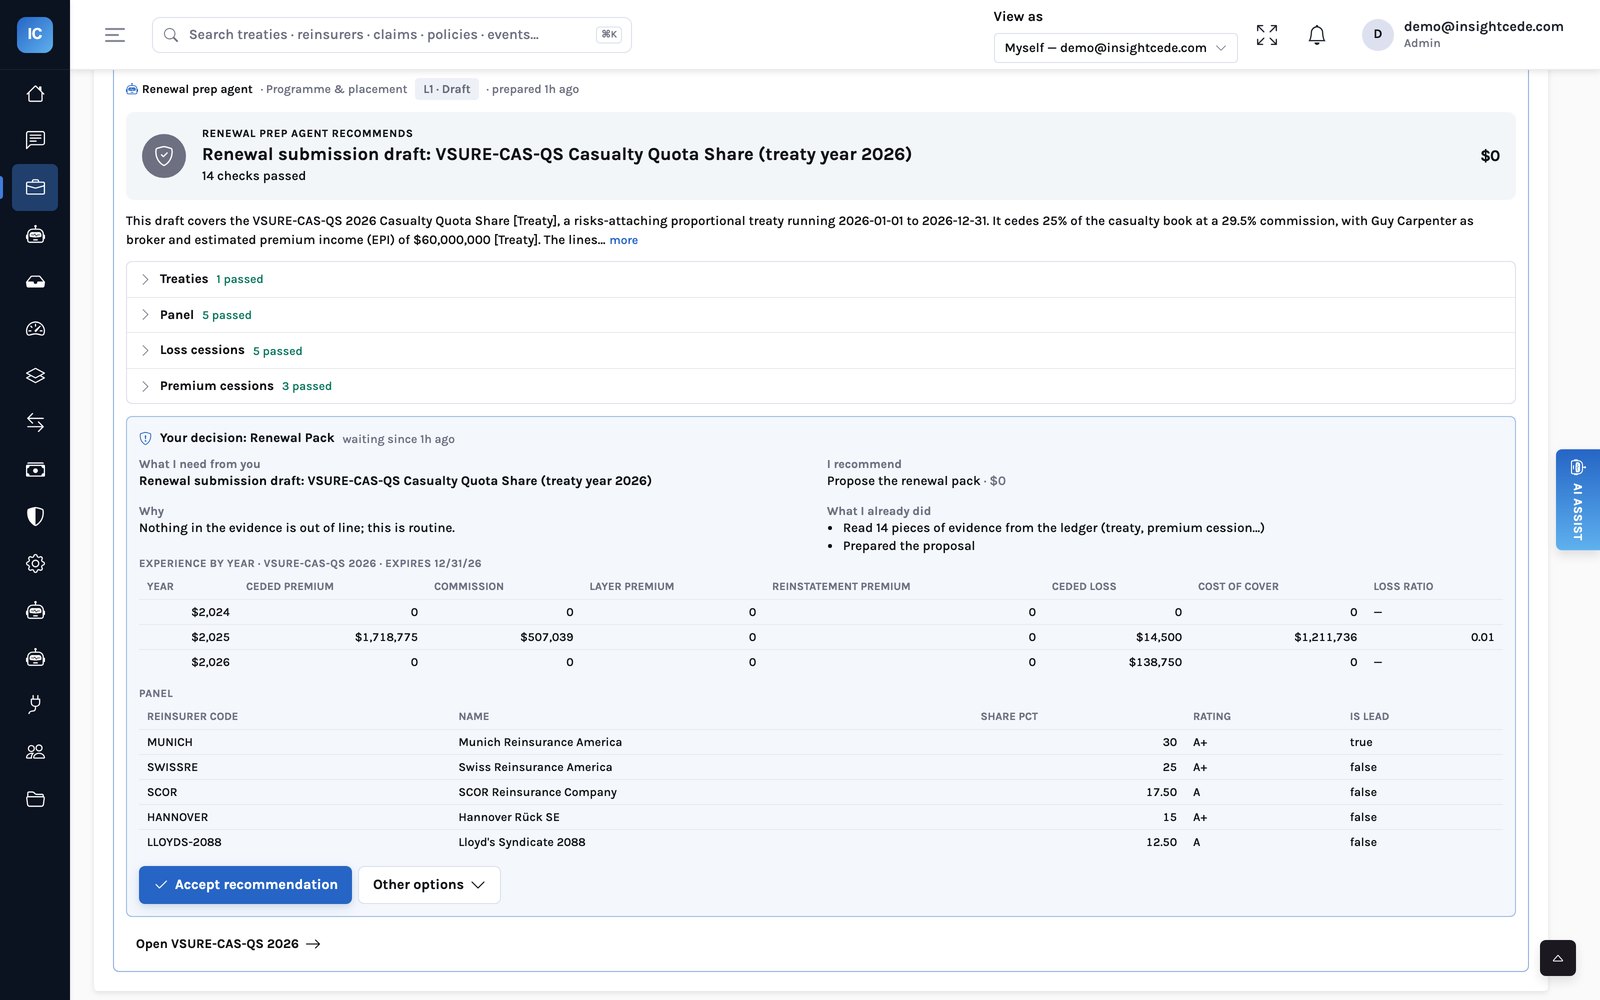Click the L1 · Draft badge

pos(447,89)
